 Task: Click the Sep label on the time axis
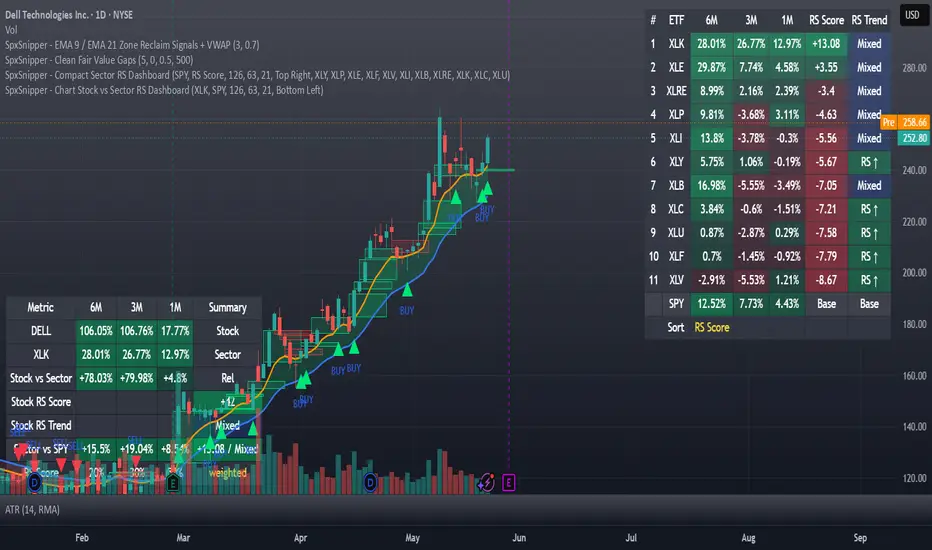860,538
